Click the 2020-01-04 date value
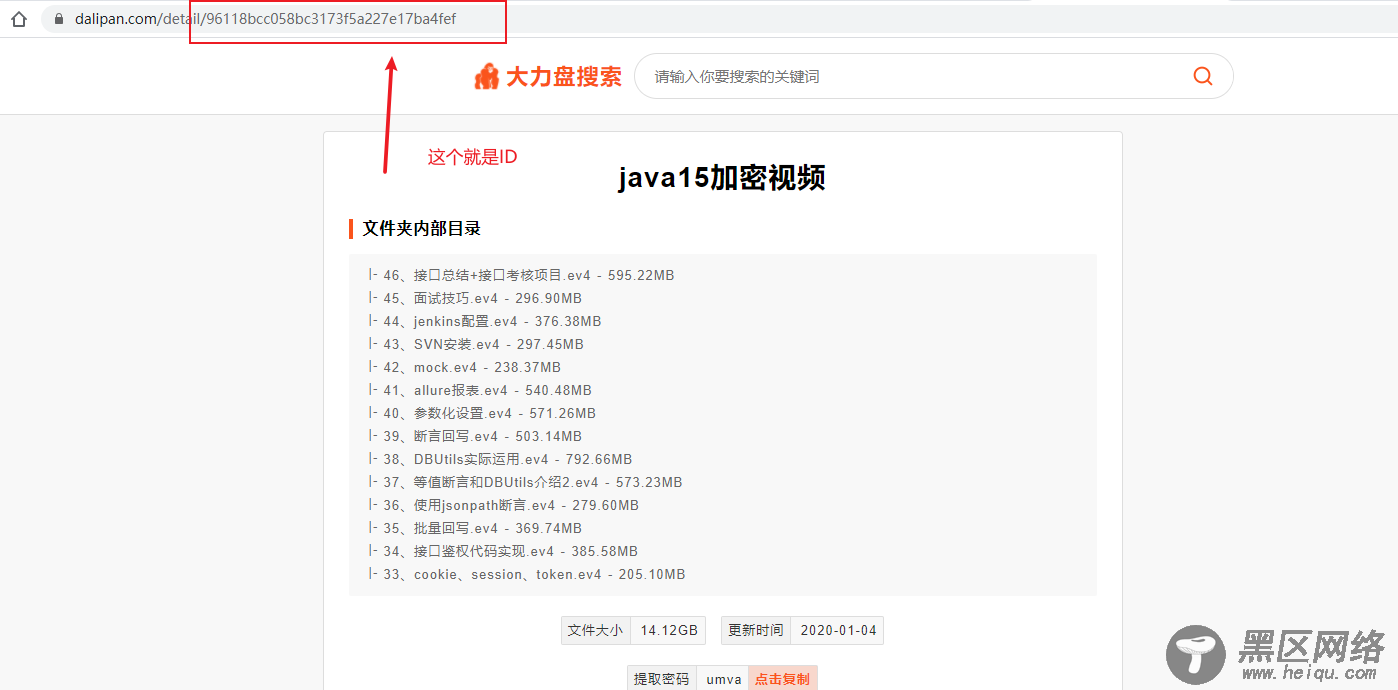 (x=838, y=630)
